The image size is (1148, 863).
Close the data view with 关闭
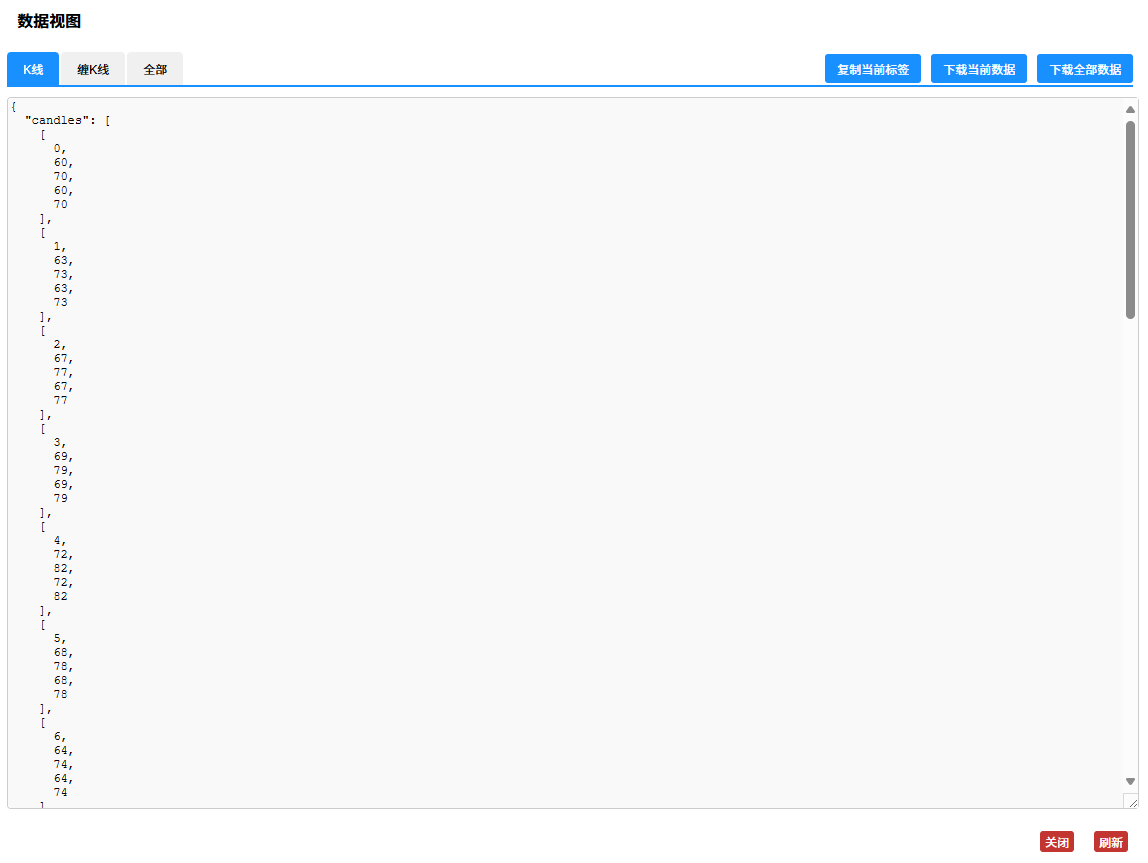(1056, 842)
